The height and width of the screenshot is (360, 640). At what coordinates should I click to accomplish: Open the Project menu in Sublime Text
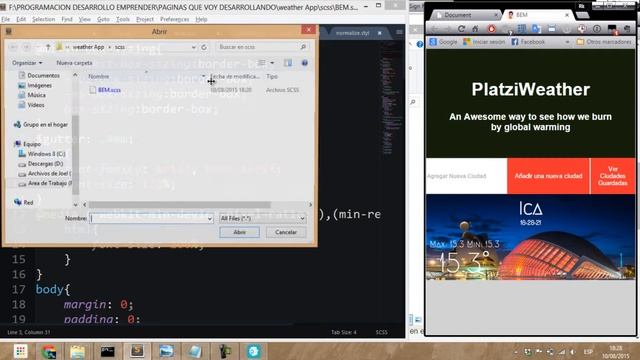145,19
